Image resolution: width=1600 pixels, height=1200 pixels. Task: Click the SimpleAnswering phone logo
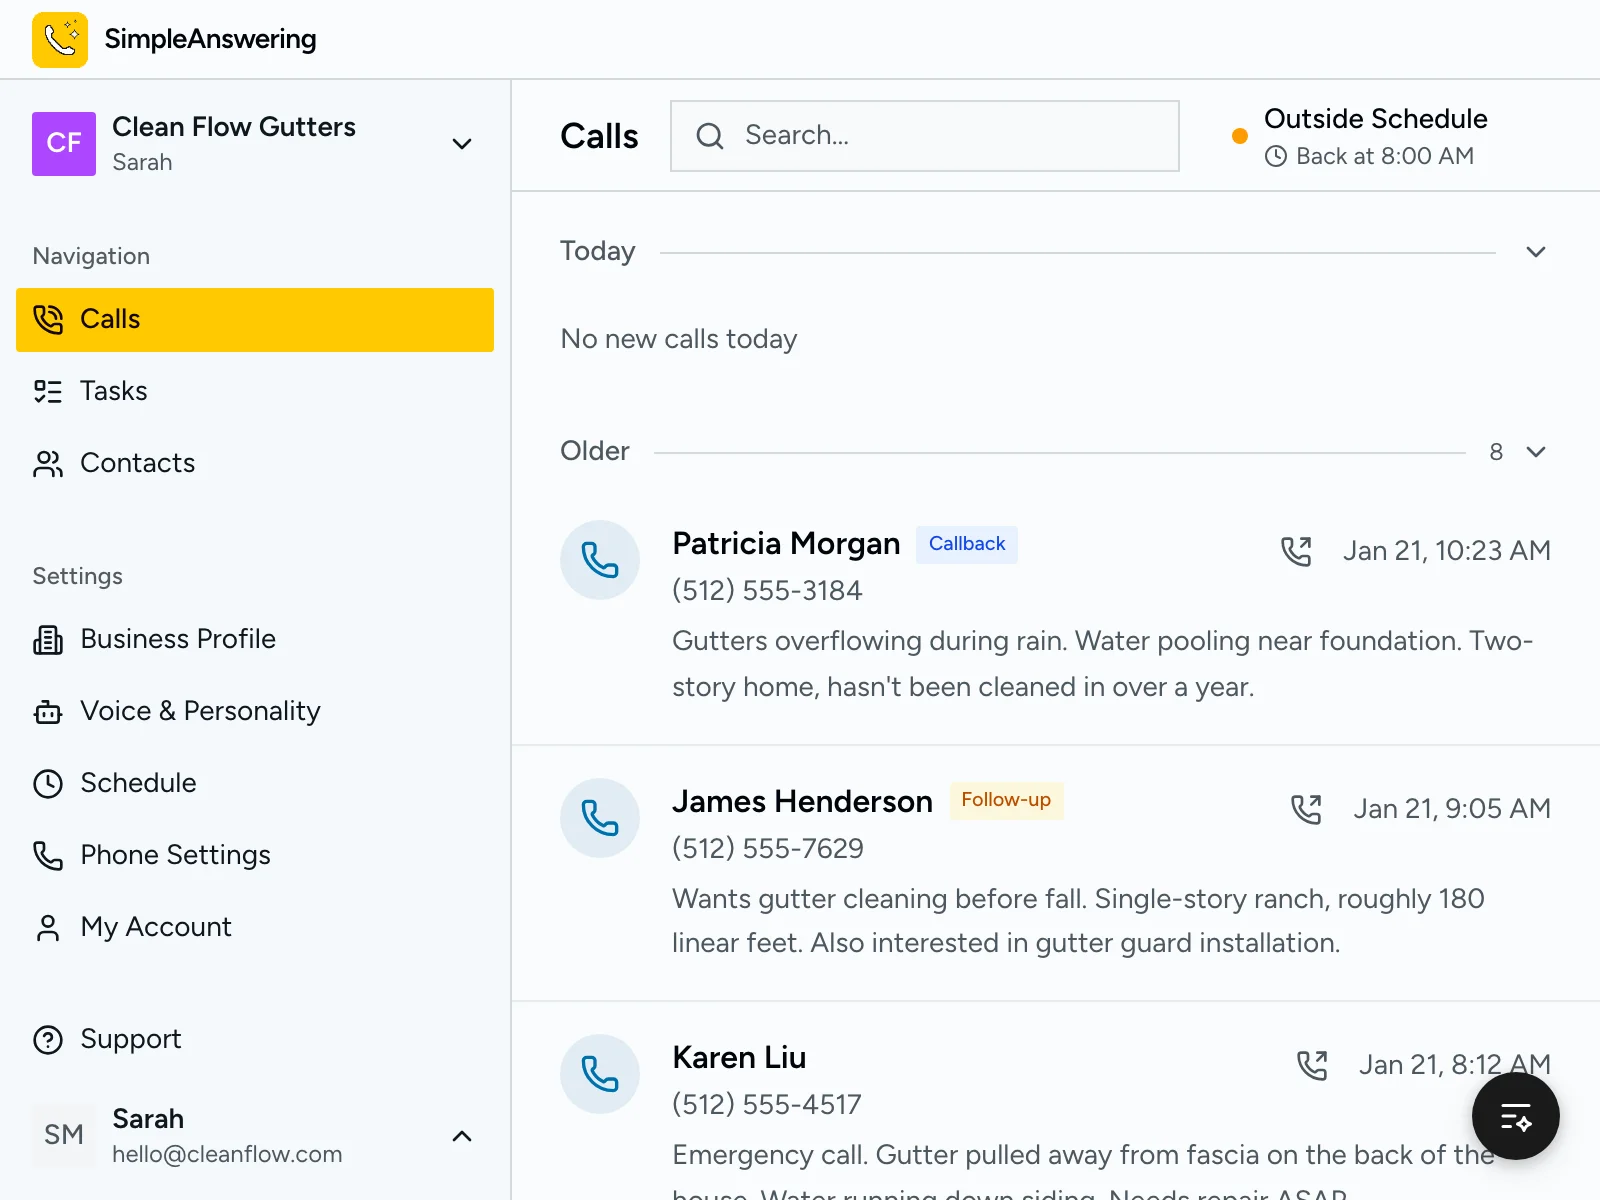coord(60,39)
